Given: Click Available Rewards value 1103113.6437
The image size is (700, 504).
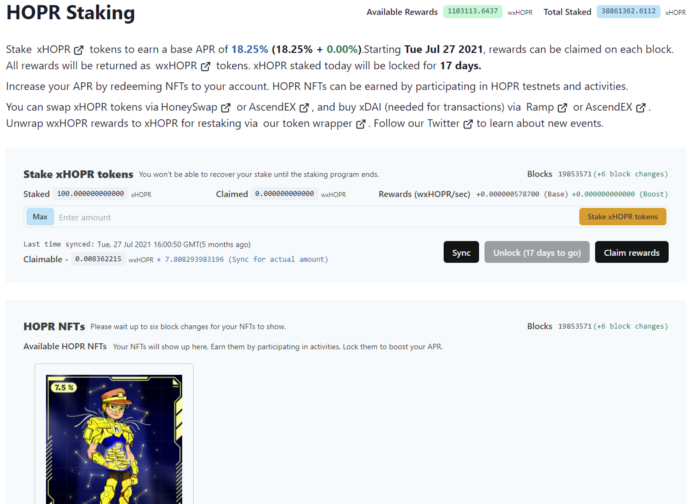Looking at the screenshot, I should tap(472, 12).
